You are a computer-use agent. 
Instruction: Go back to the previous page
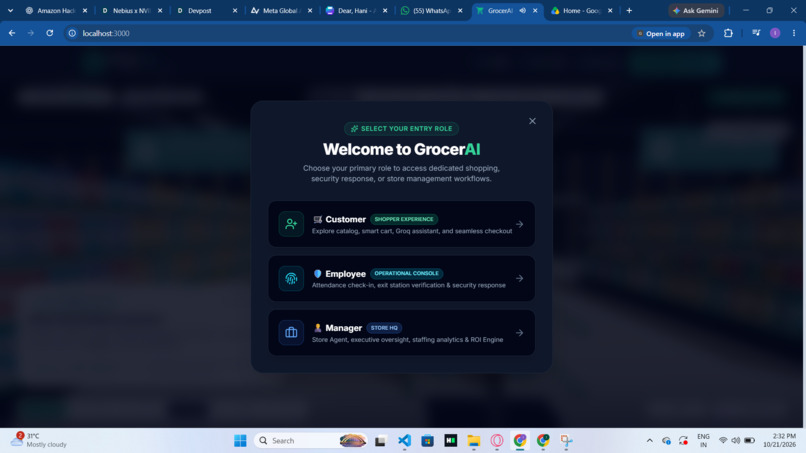point(12,33)
